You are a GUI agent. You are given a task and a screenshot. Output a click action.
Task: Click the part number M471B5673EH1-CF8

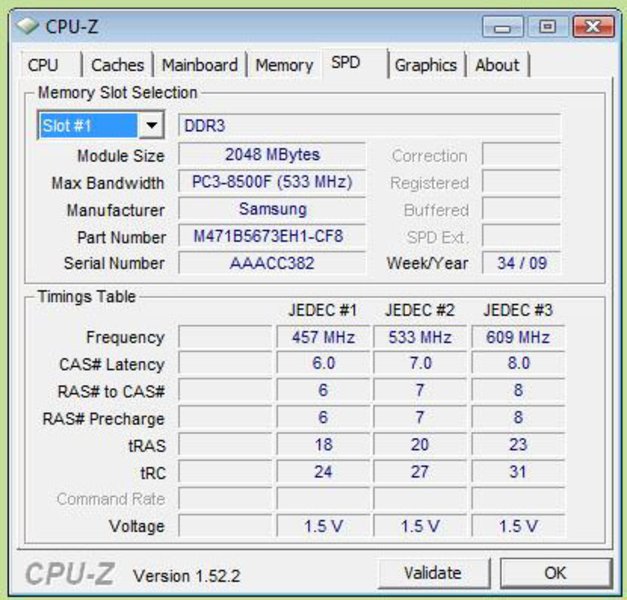pyautogui.click(x=272, y=236)
